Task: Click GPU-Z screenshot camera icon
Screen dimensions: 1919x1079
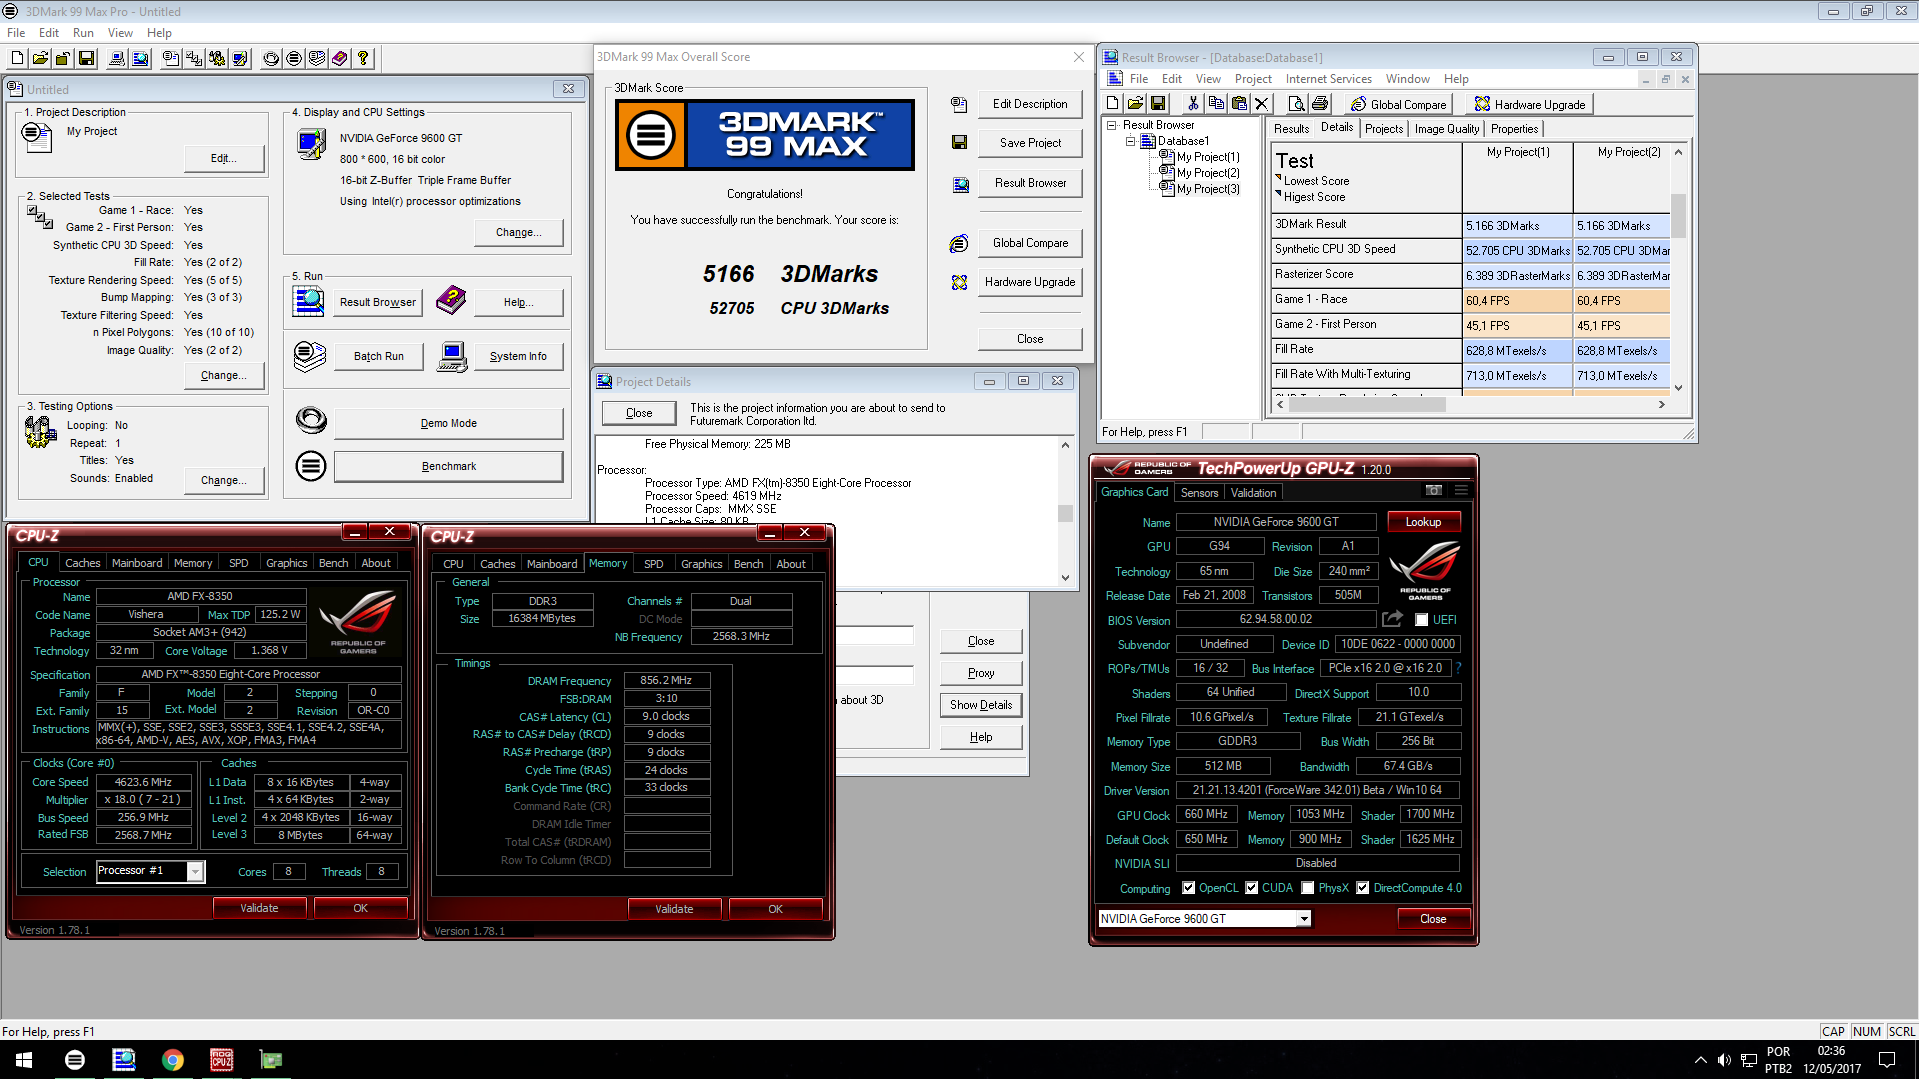Action: [1433, 491]
